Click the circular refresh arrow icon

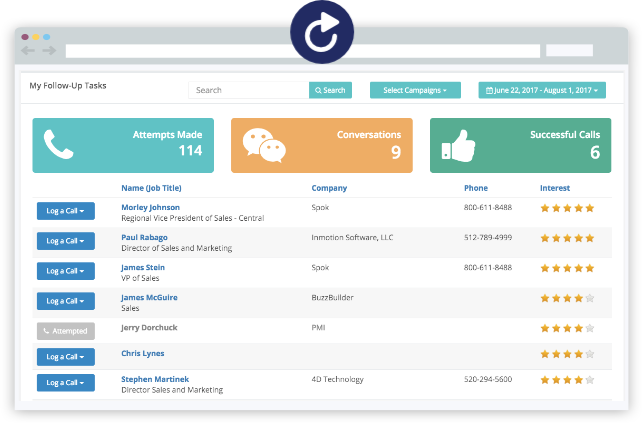point(322,32)
